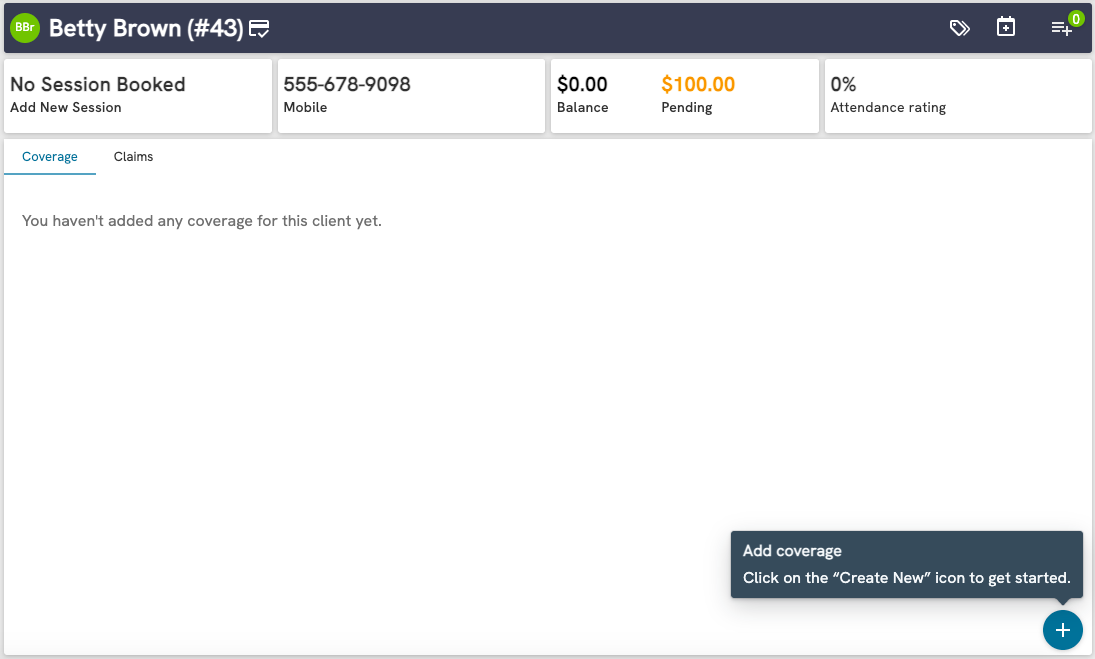This screenshot has height=659, width=1095.
Task: Open the card-check icon beside Betty Brown
Action: 259,29
